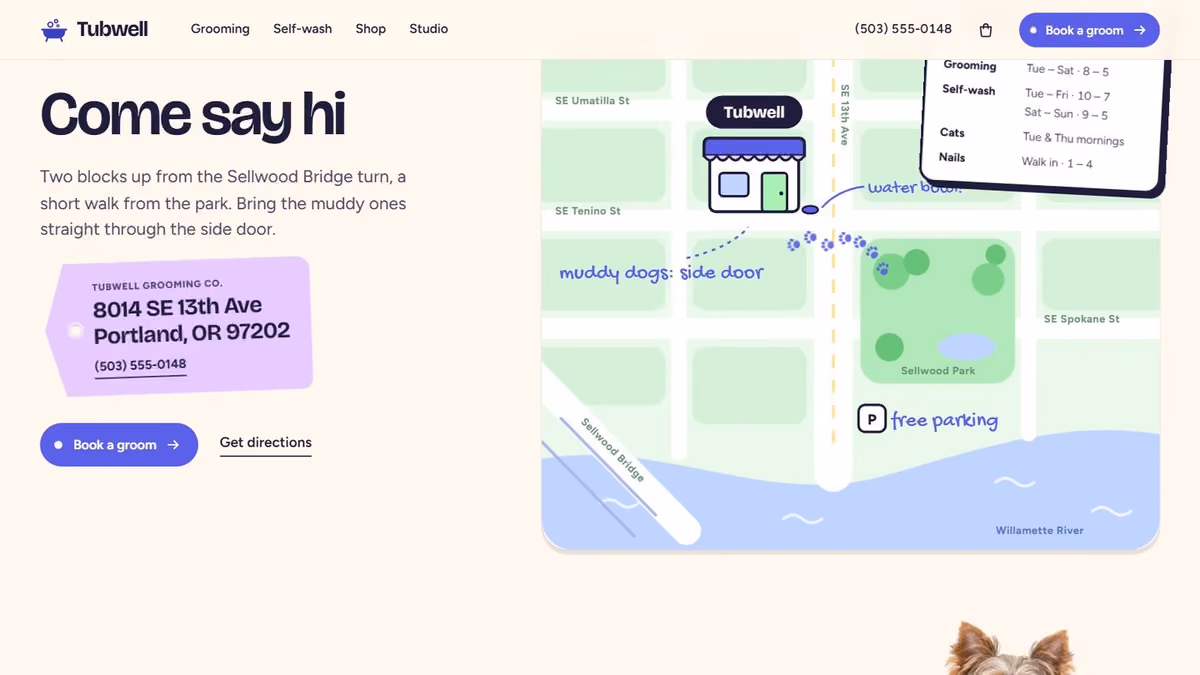Click the Tubwell bathtub logo icon
This screenshot has width=1200, height=675.
(x=54, y=29)
